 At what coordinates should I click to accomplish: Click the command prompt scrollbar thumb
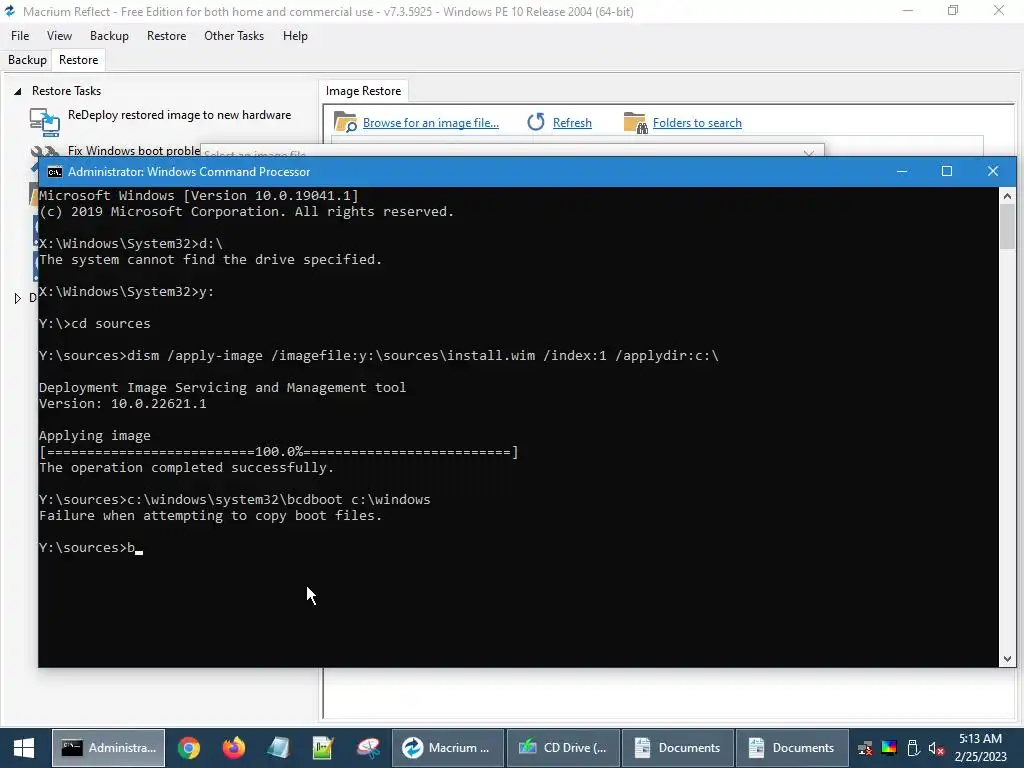point(1007,227)
